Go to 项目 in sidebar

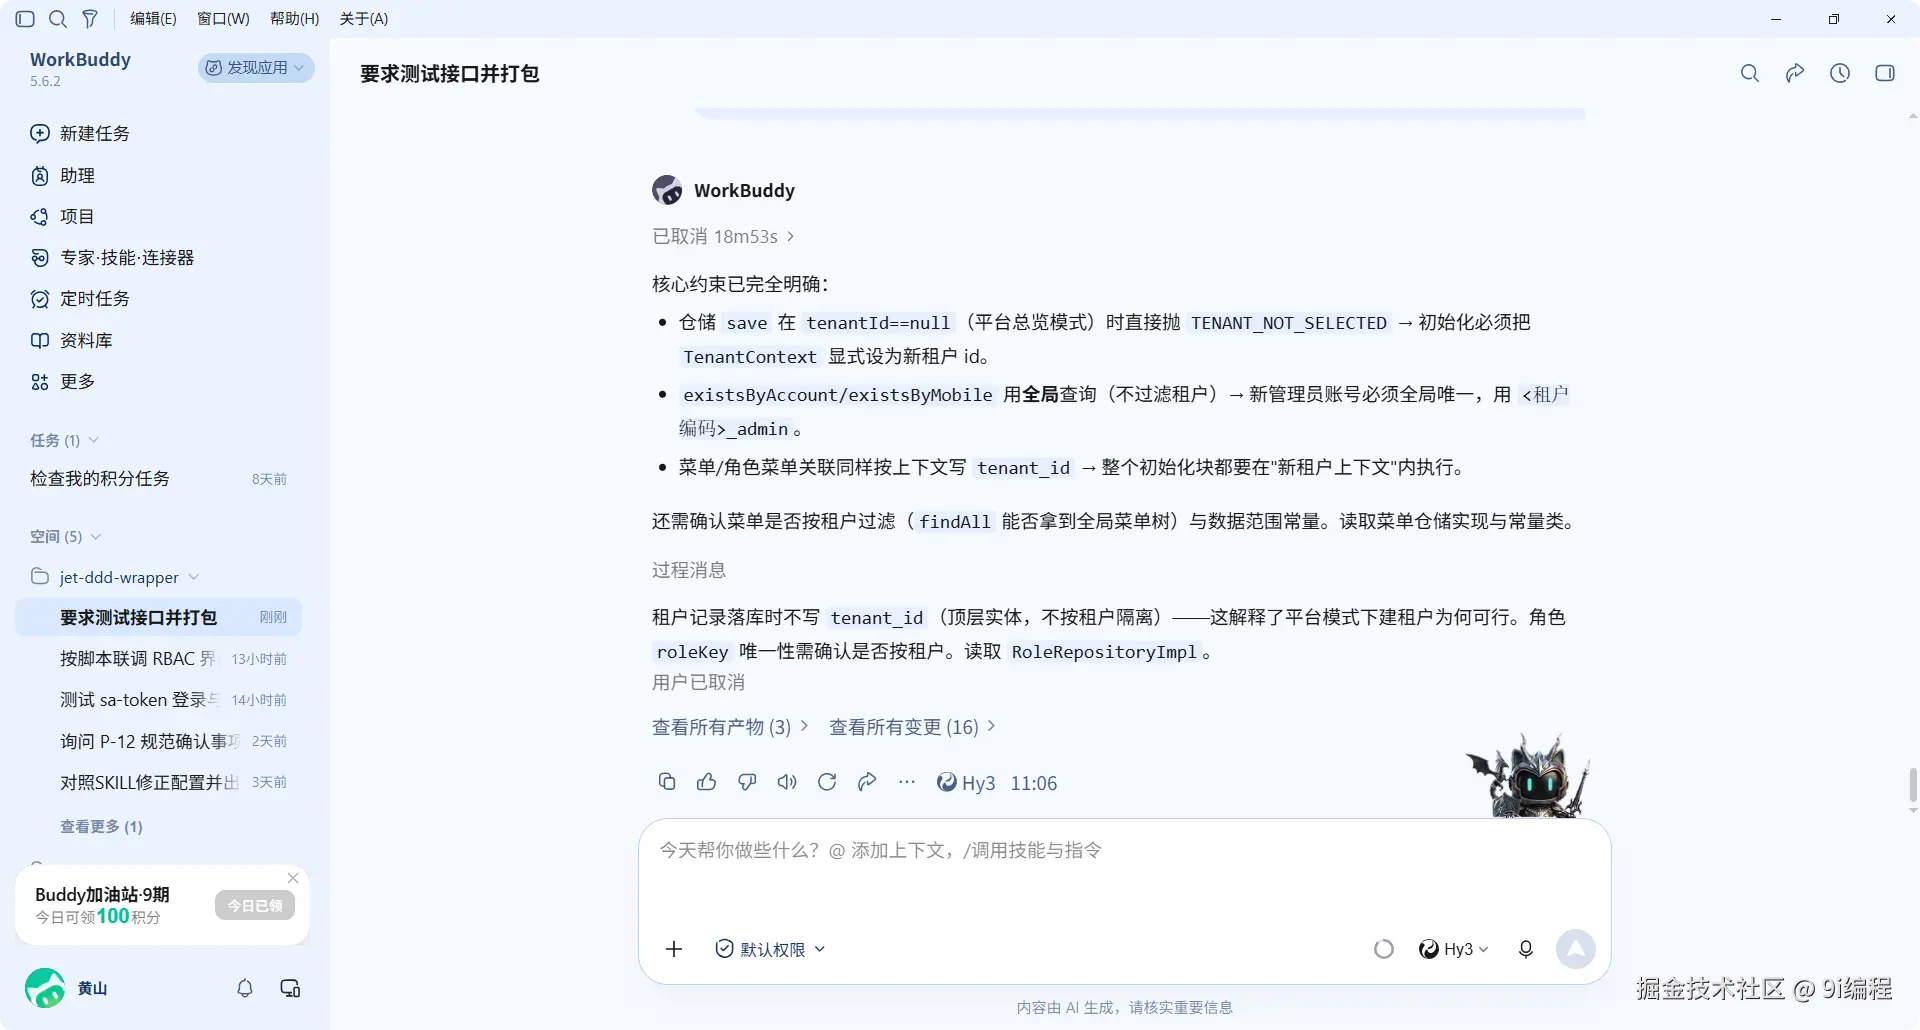click(x=62, y=217)
